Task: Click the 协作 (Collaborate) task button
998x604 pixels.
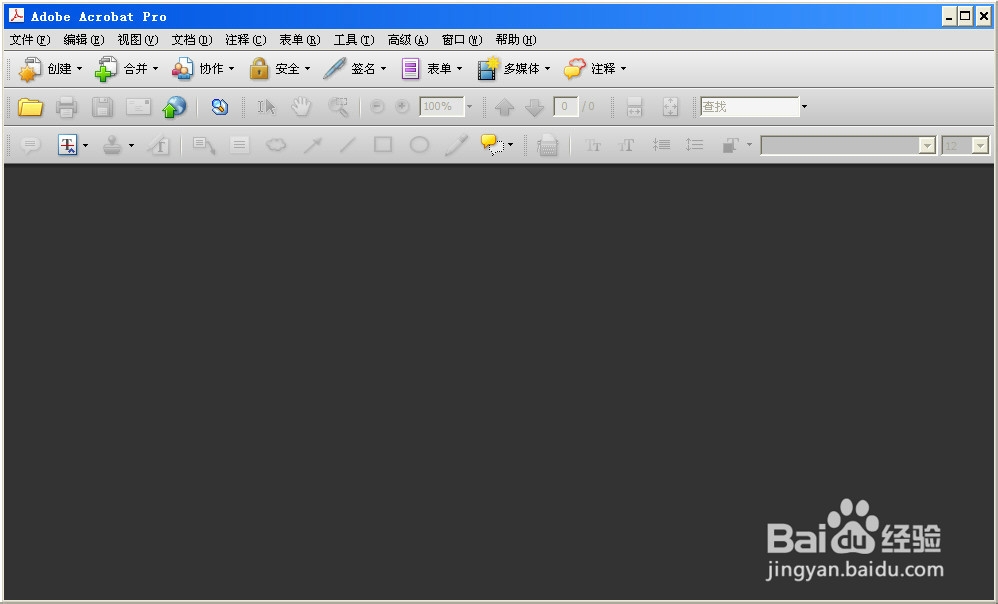Action: pos(203,69)
